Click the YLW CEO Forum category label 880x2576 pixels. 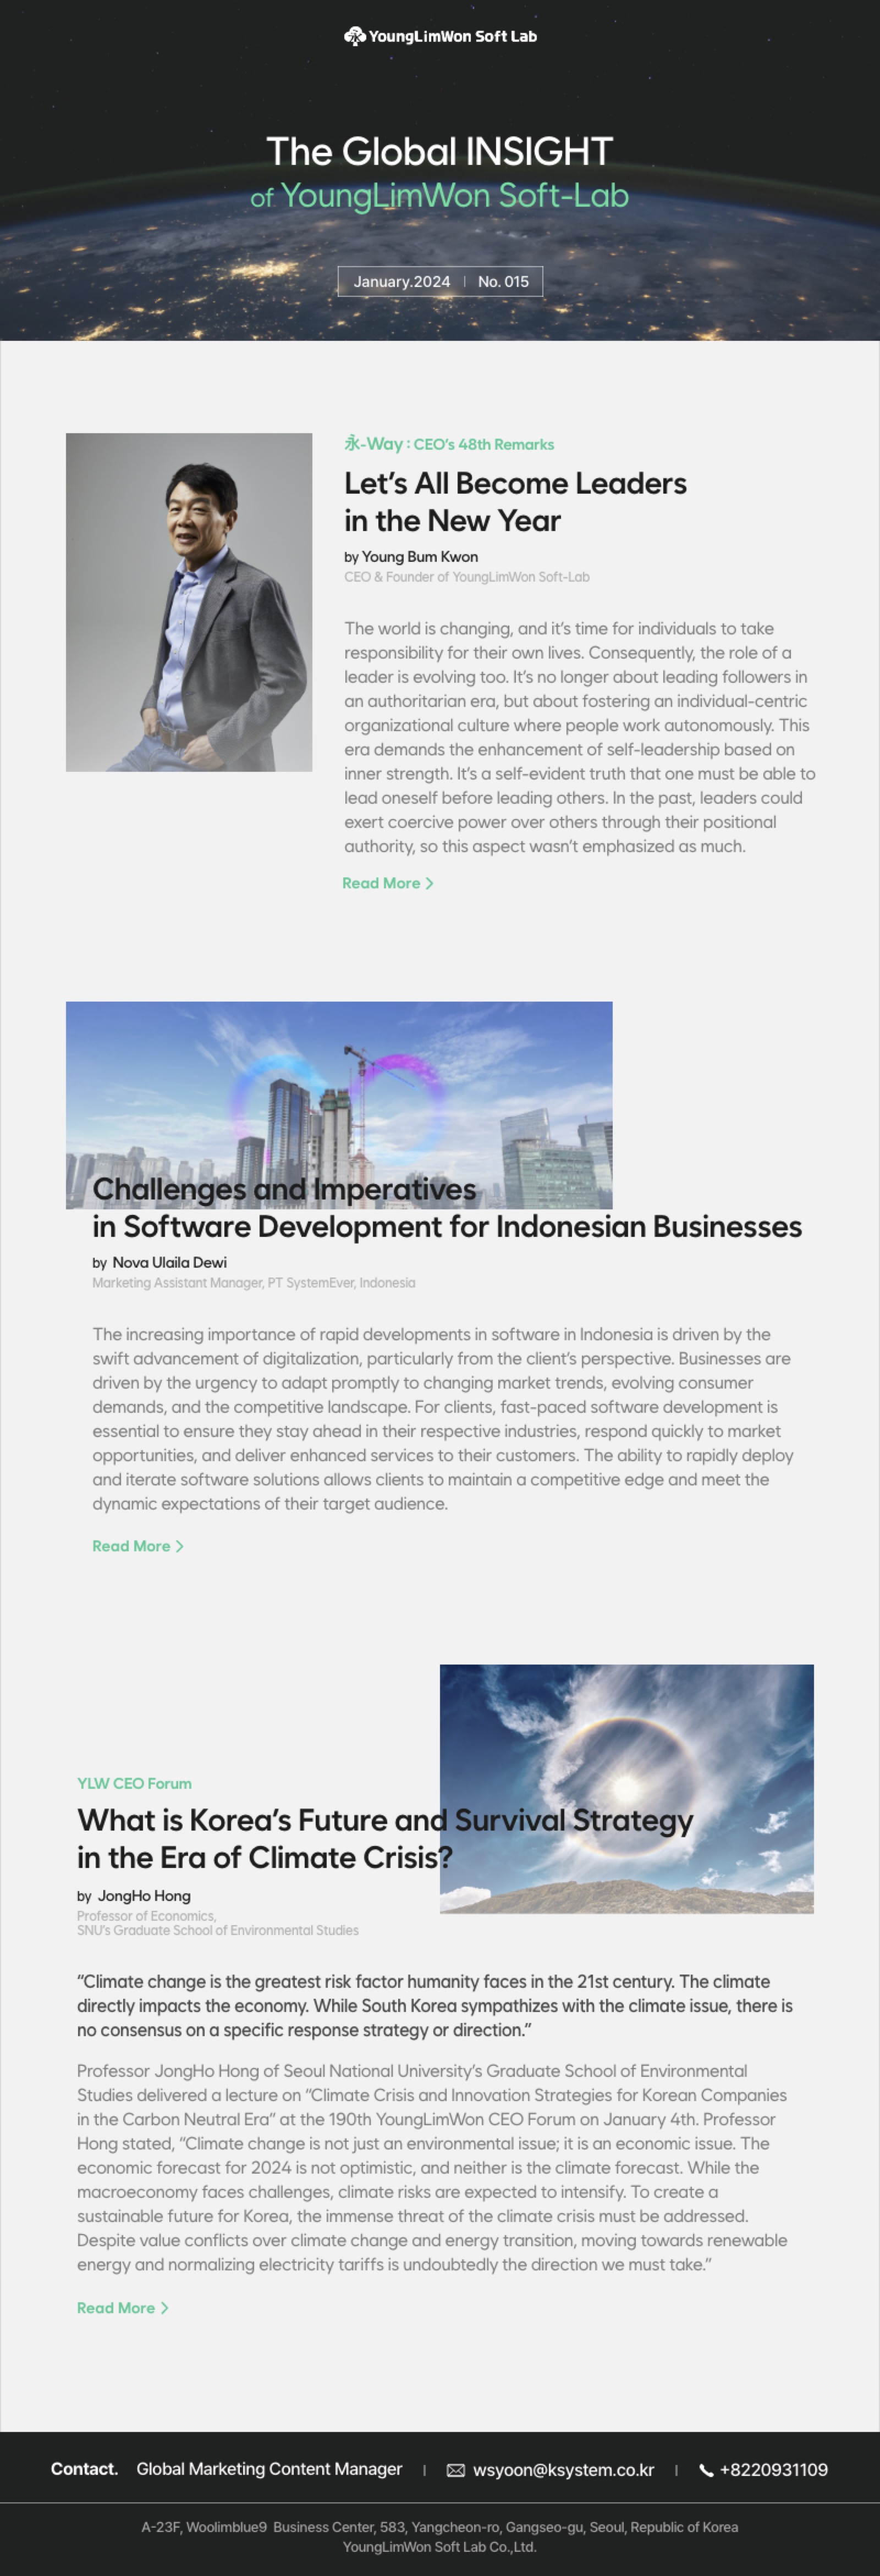point(134,1783)
